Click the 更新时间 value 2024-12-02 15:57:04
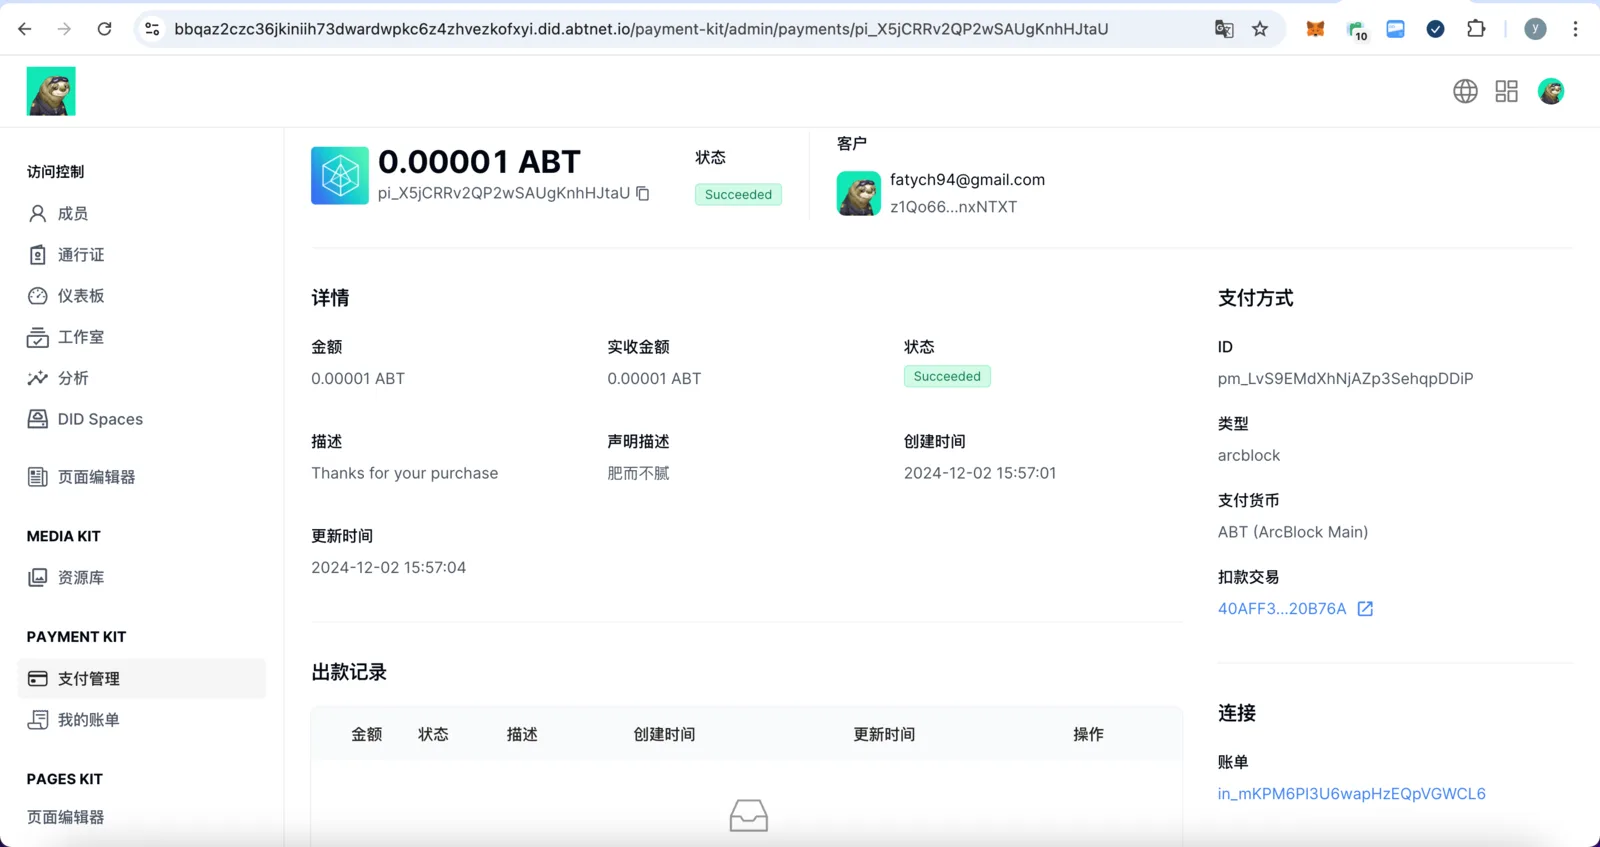 [388, 567]
